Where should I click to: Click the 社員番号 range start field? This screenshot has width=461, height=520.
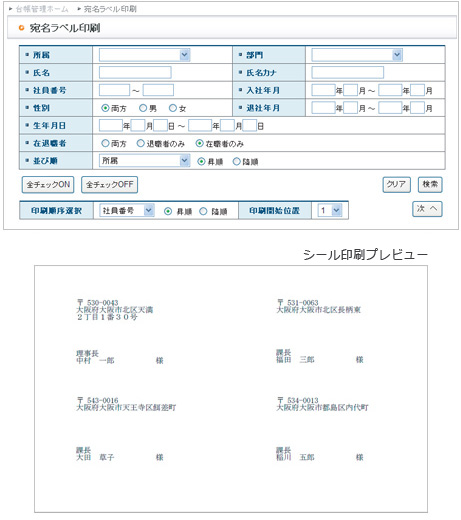click(x=114, y=90)
